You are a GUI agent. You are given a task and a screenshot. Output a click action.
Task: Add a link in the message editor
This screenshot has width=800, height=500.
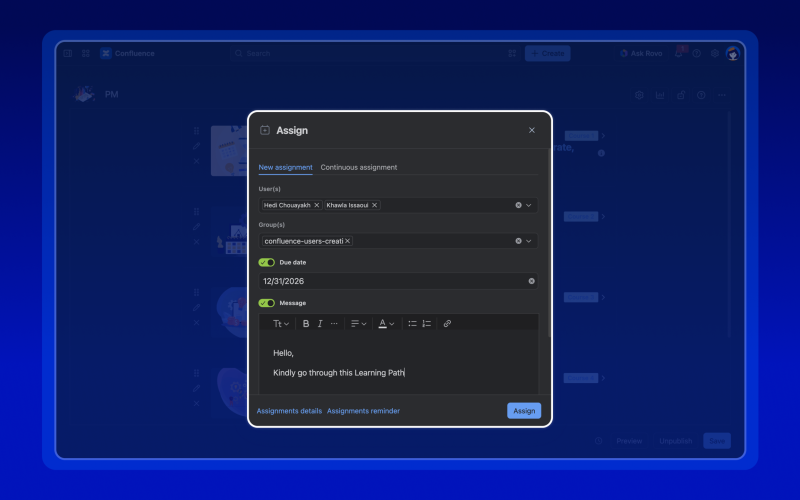click(447, 323)
